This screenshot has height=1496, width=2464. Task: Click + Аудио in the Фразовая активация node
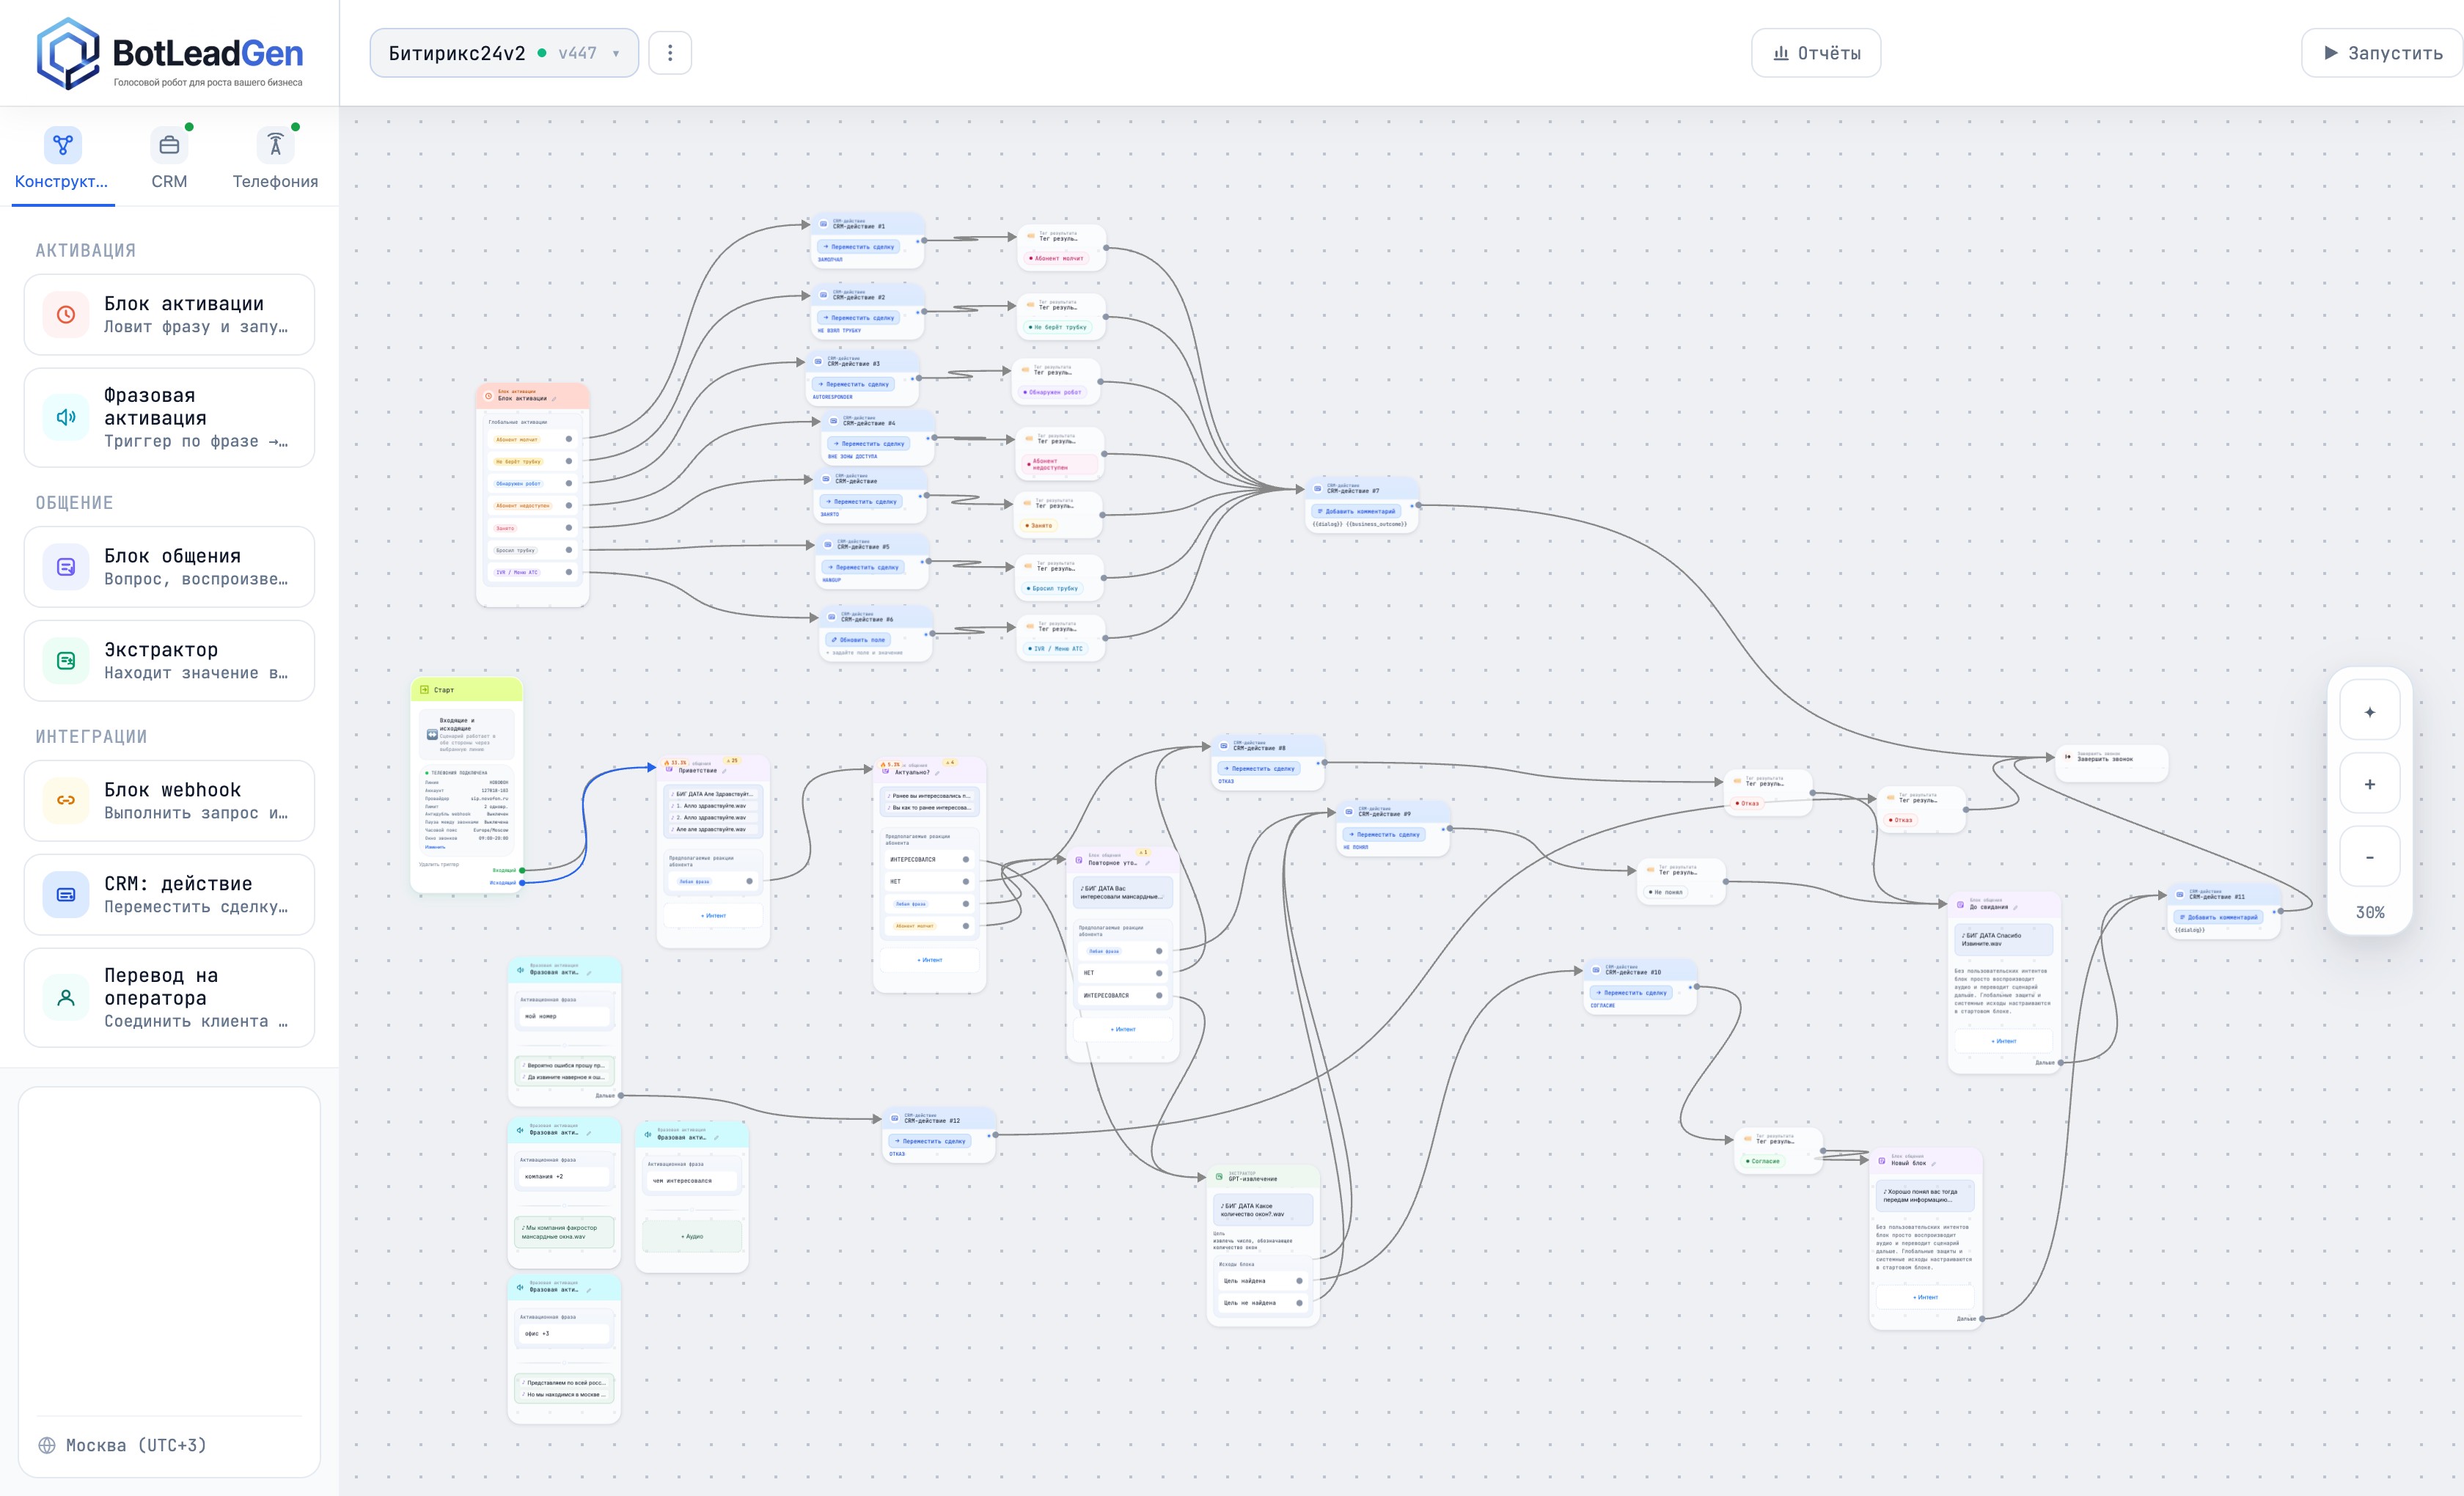click(692, 1236)
